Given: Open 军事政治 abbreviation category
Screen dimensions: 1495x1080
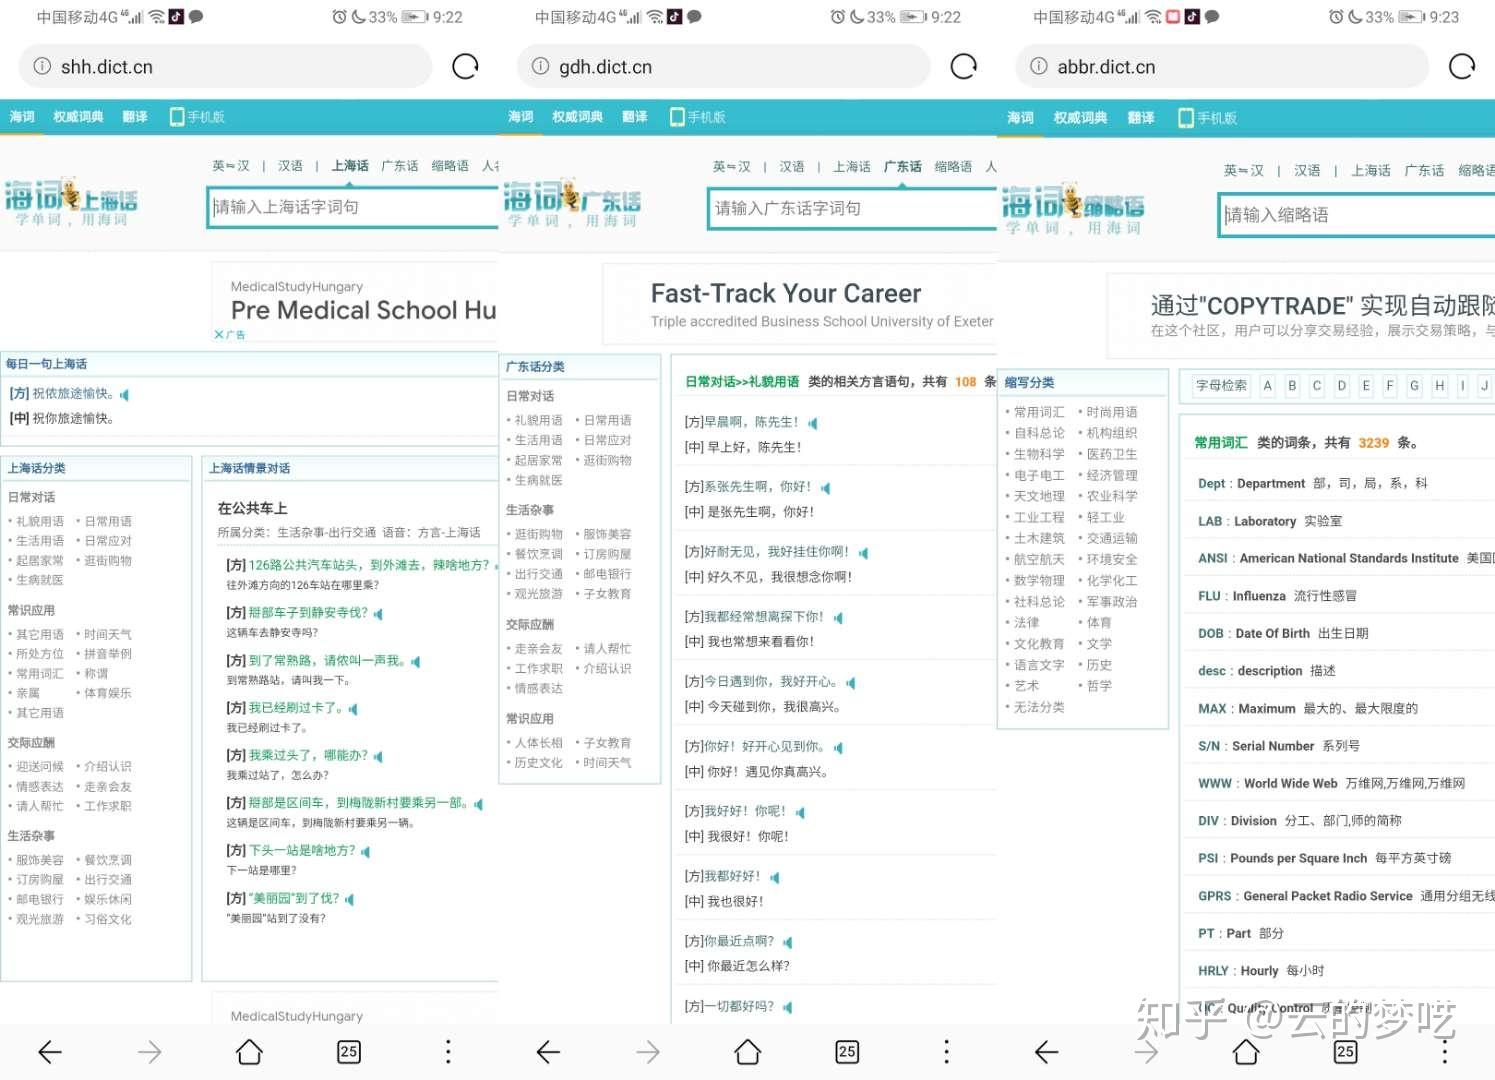Looking at the screenshot, I should click(x=1112, y=602).
